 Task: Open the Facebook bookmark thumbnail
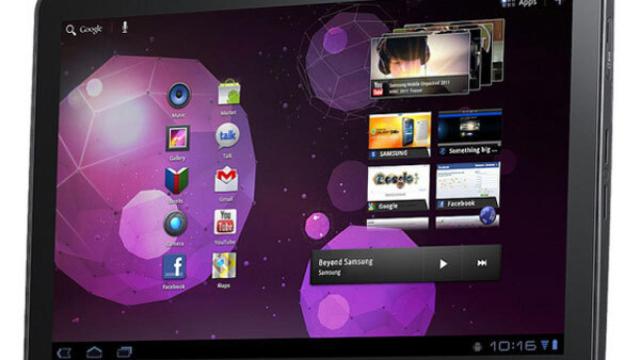468,186
